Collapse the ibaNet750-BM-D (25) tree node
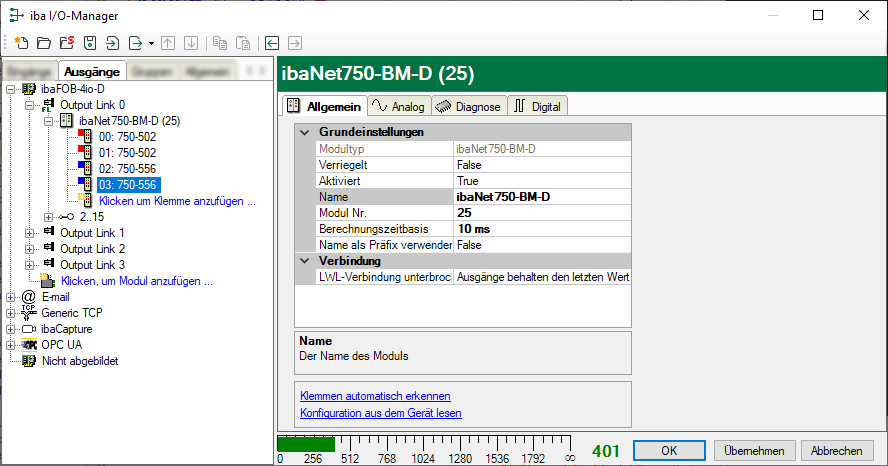888x466 pixels. coord(49,121)
